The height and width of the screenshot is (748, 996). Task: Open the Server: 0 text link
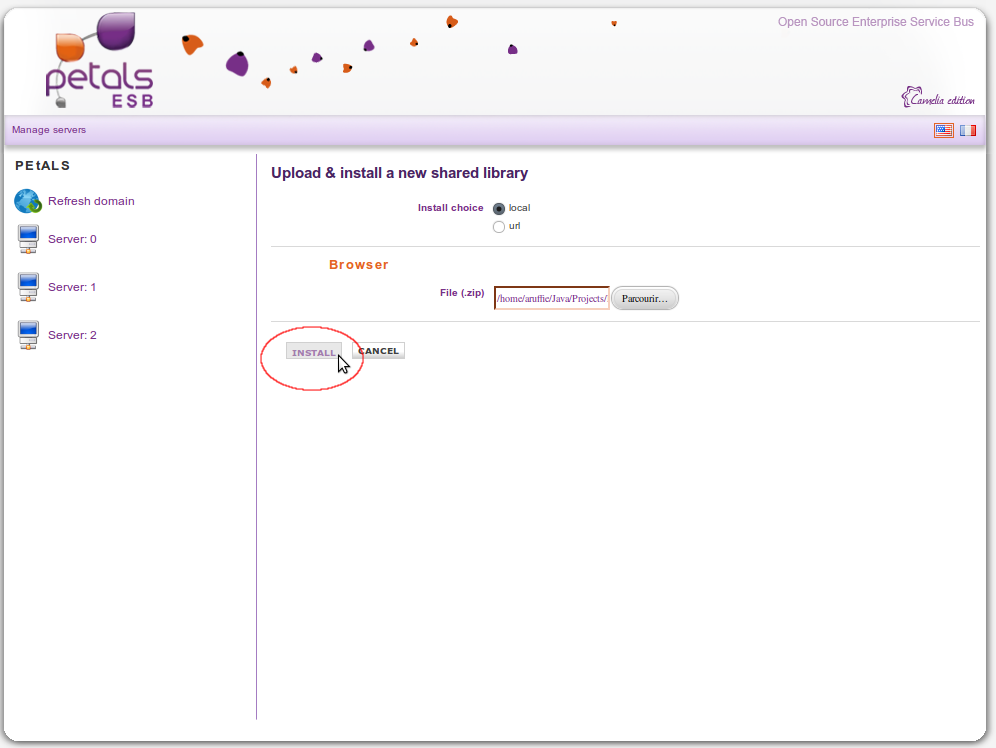point(72,239)
